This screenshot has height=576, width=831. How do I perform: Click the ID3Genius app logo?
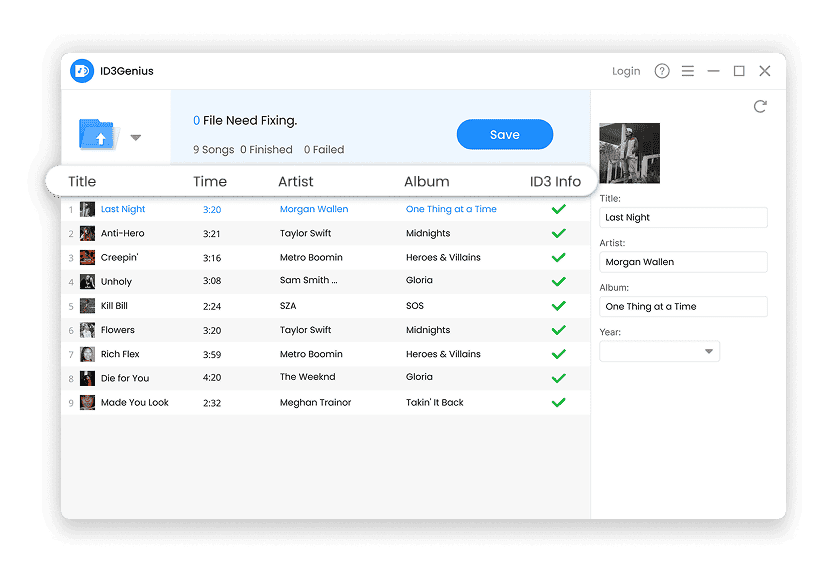tap(82, 71)
